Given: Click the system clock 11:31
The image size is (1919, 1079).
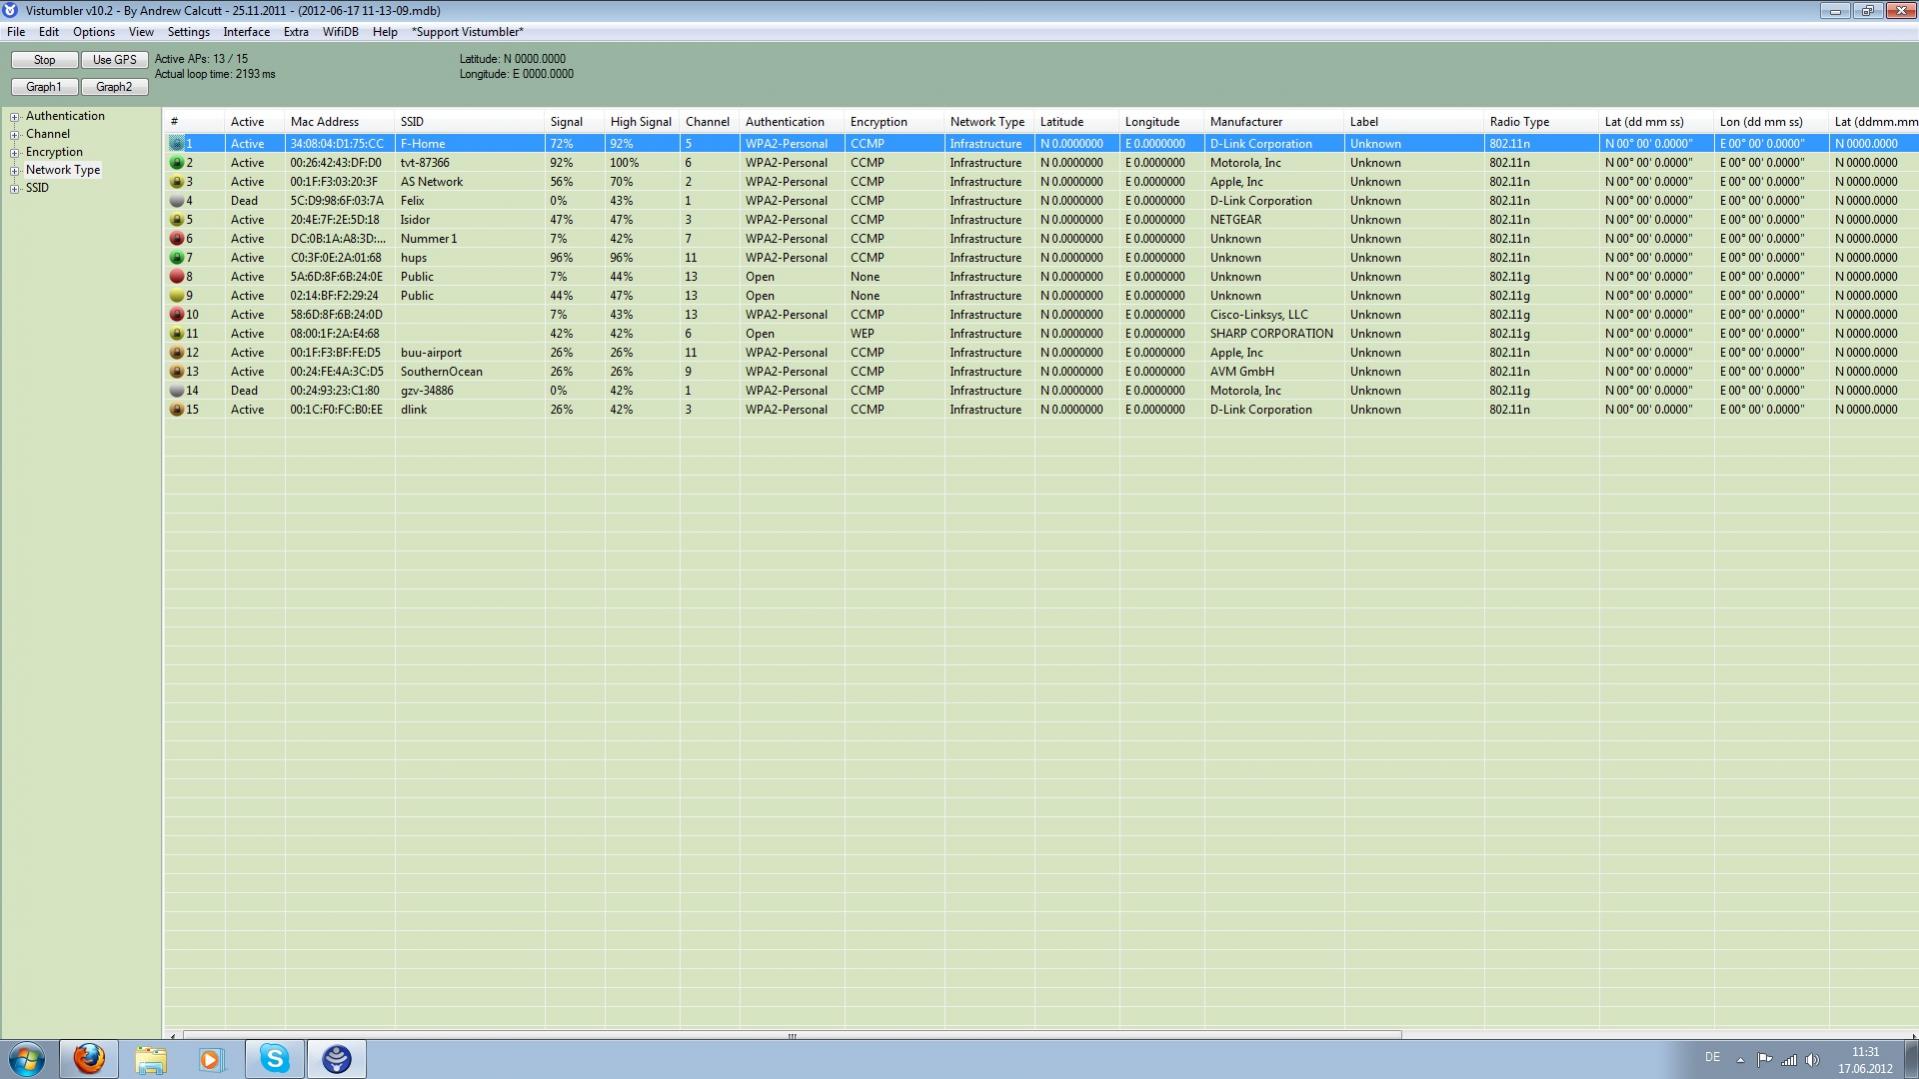Looking at the screenshot, I should coord(1866,1052).
